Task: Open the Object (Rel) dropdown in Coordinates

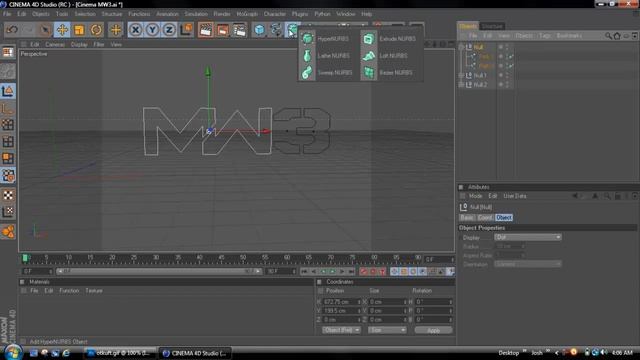Action: [x=341, y=330]
